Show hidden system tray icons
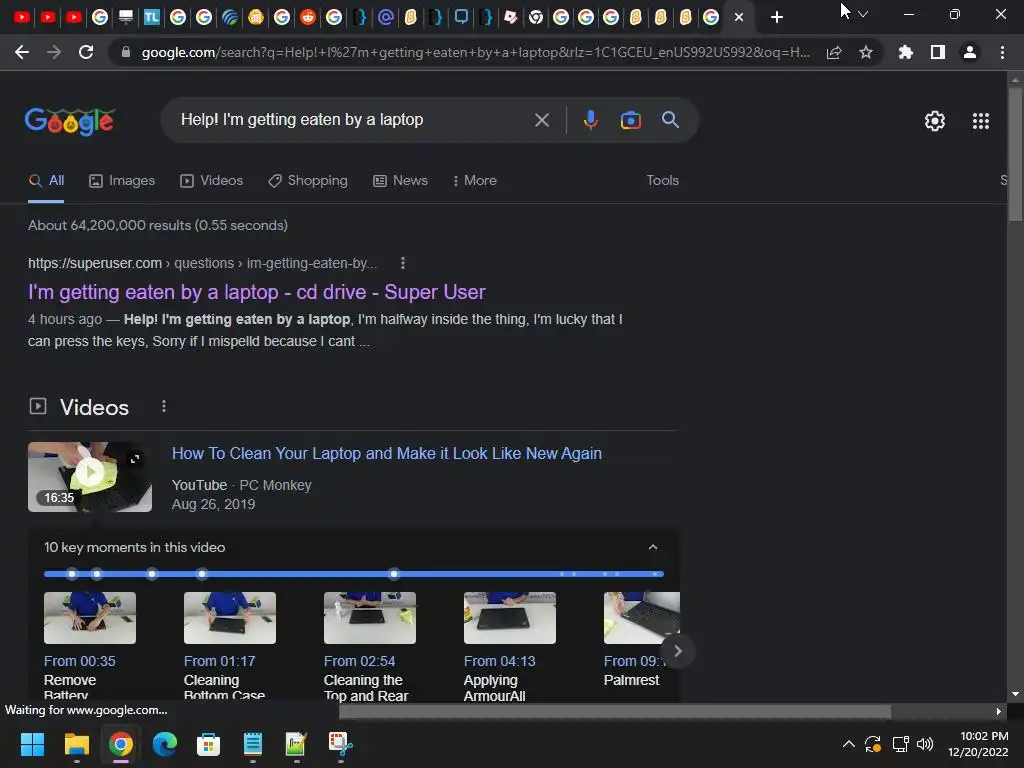Image resolution: width=1024 pixels, height=768 pixels. [848, 744]
